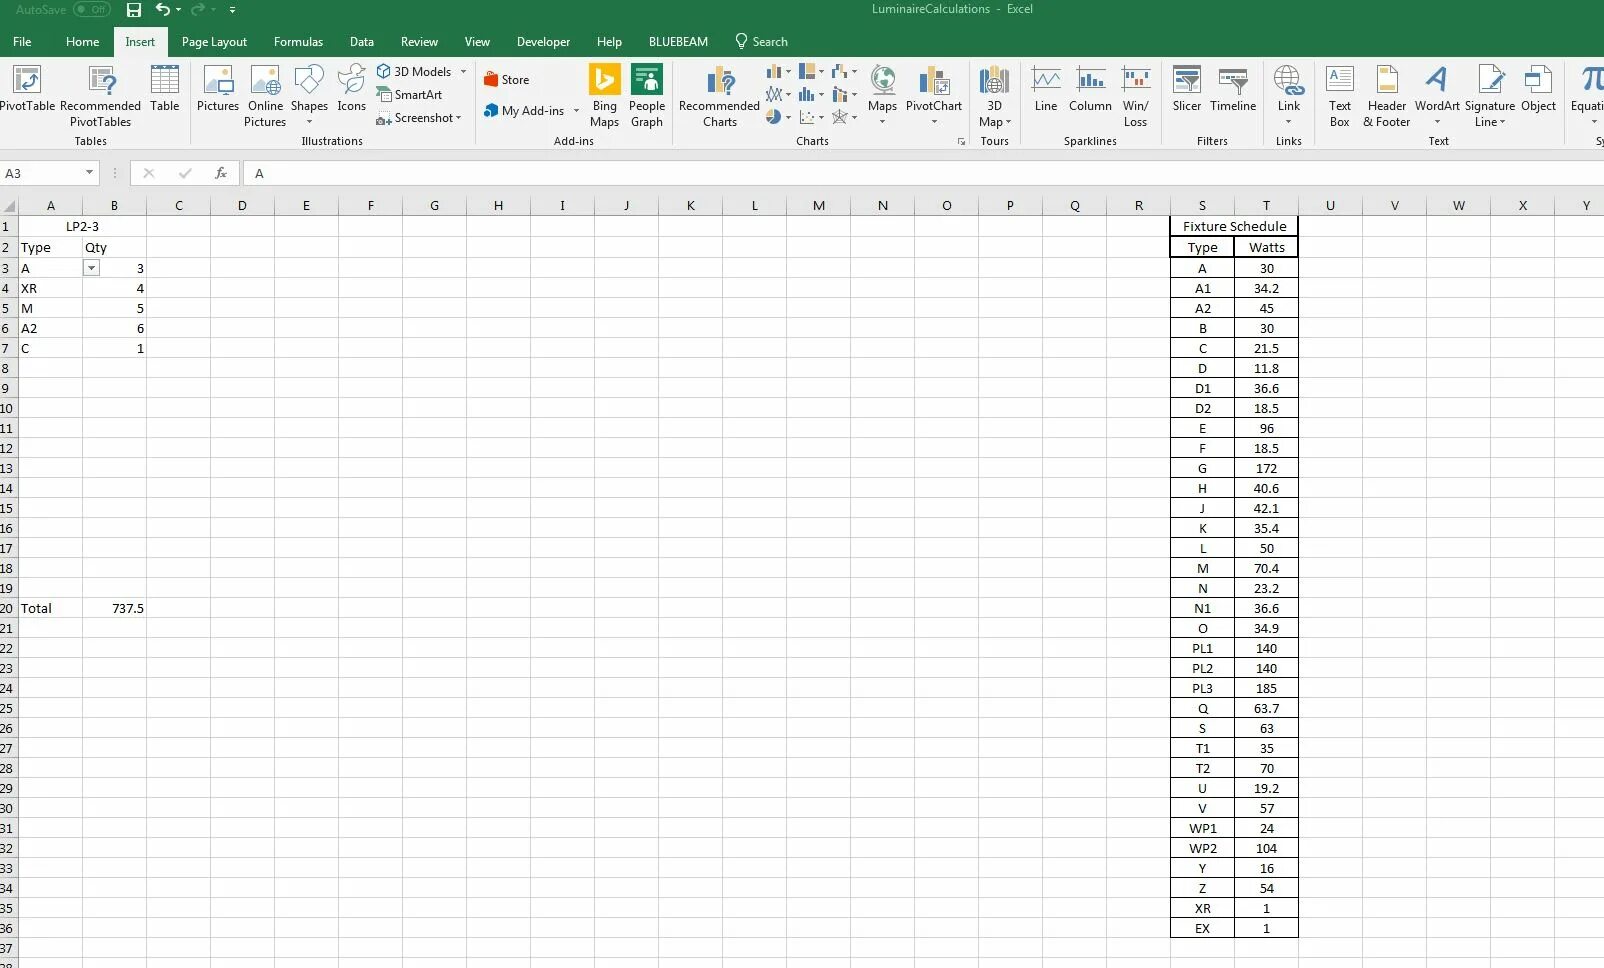1604x968 pixels.
Task: Insert SmartArt graphic
Action: pos(410,95)
